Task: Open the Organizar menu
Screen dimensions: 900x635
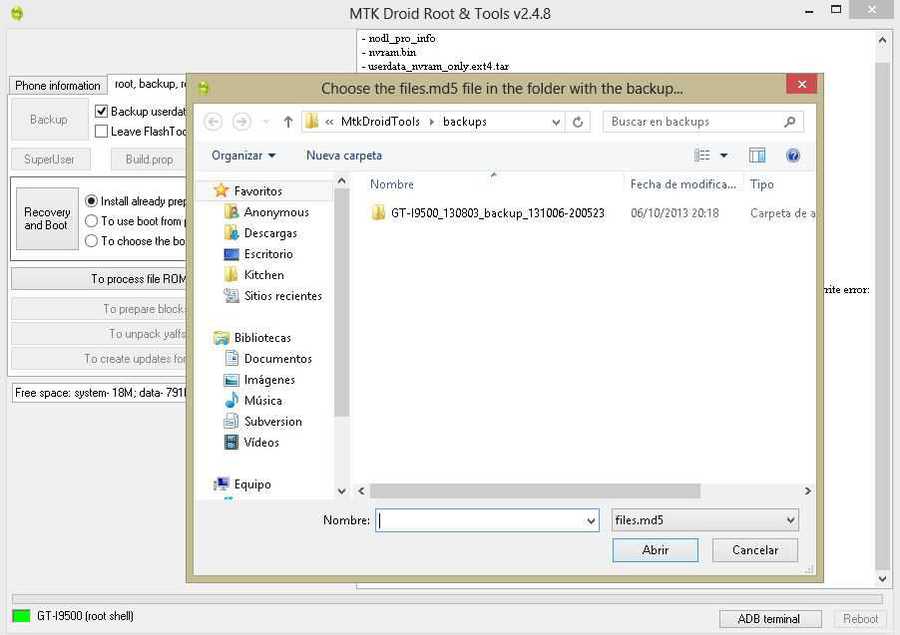Action: [243, 155]
